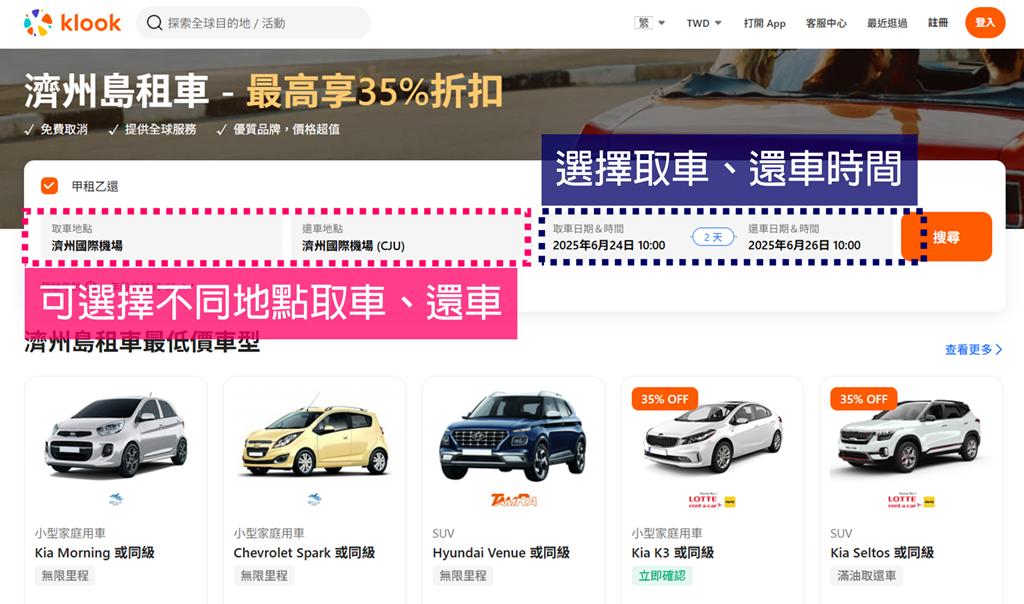Click the 搜尋 search button
The height and width of the screenshot is (604, 1024).
pyautogui.click(x=946, y=237)
